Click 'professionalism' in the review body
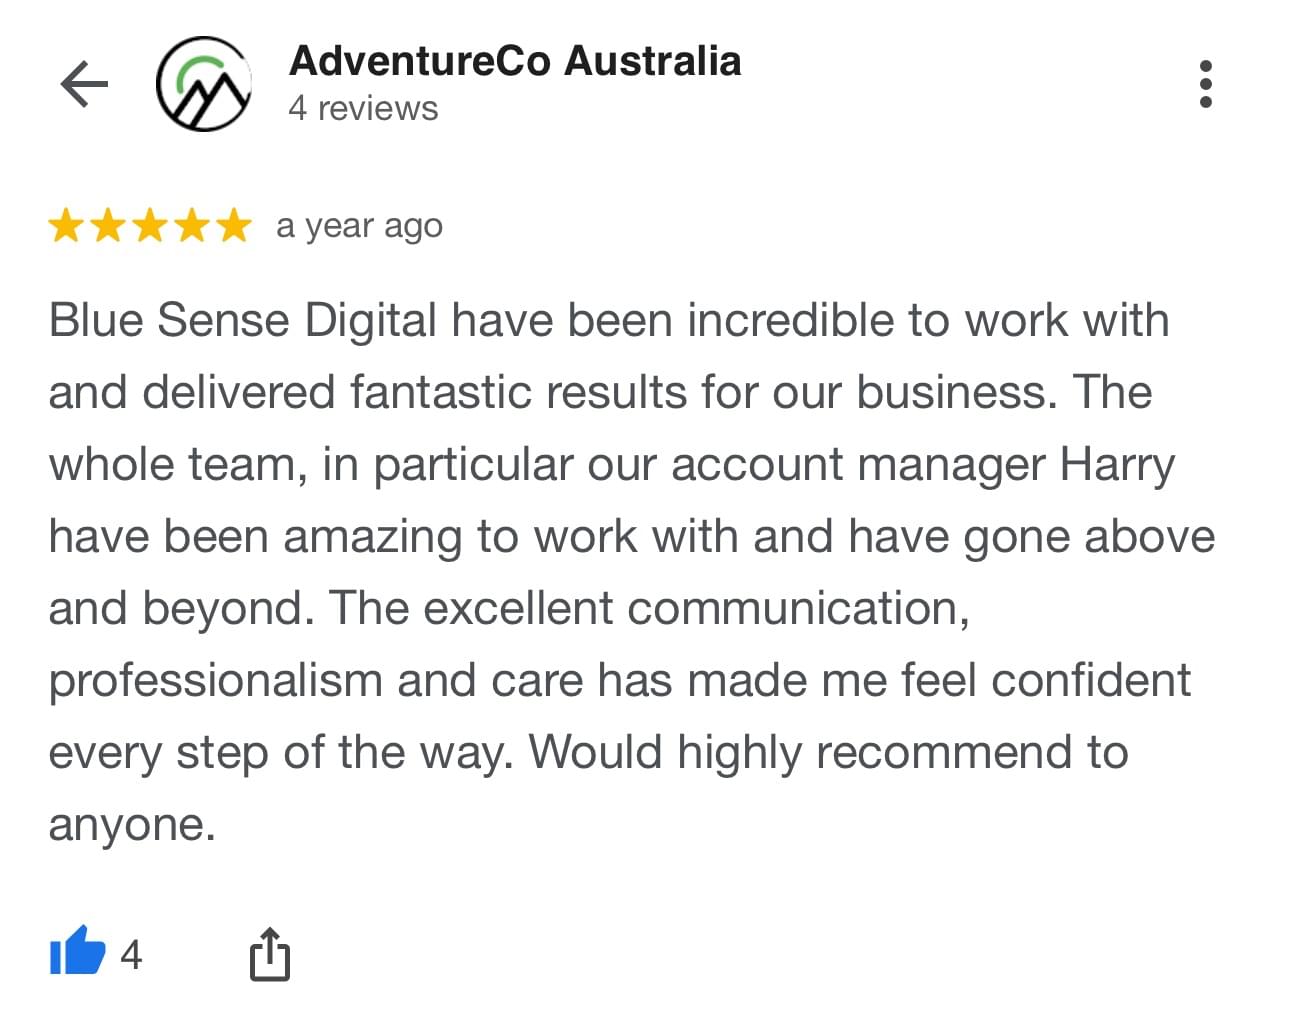Viewport: 1290px width, 1023px height. [x=215, y=681]
